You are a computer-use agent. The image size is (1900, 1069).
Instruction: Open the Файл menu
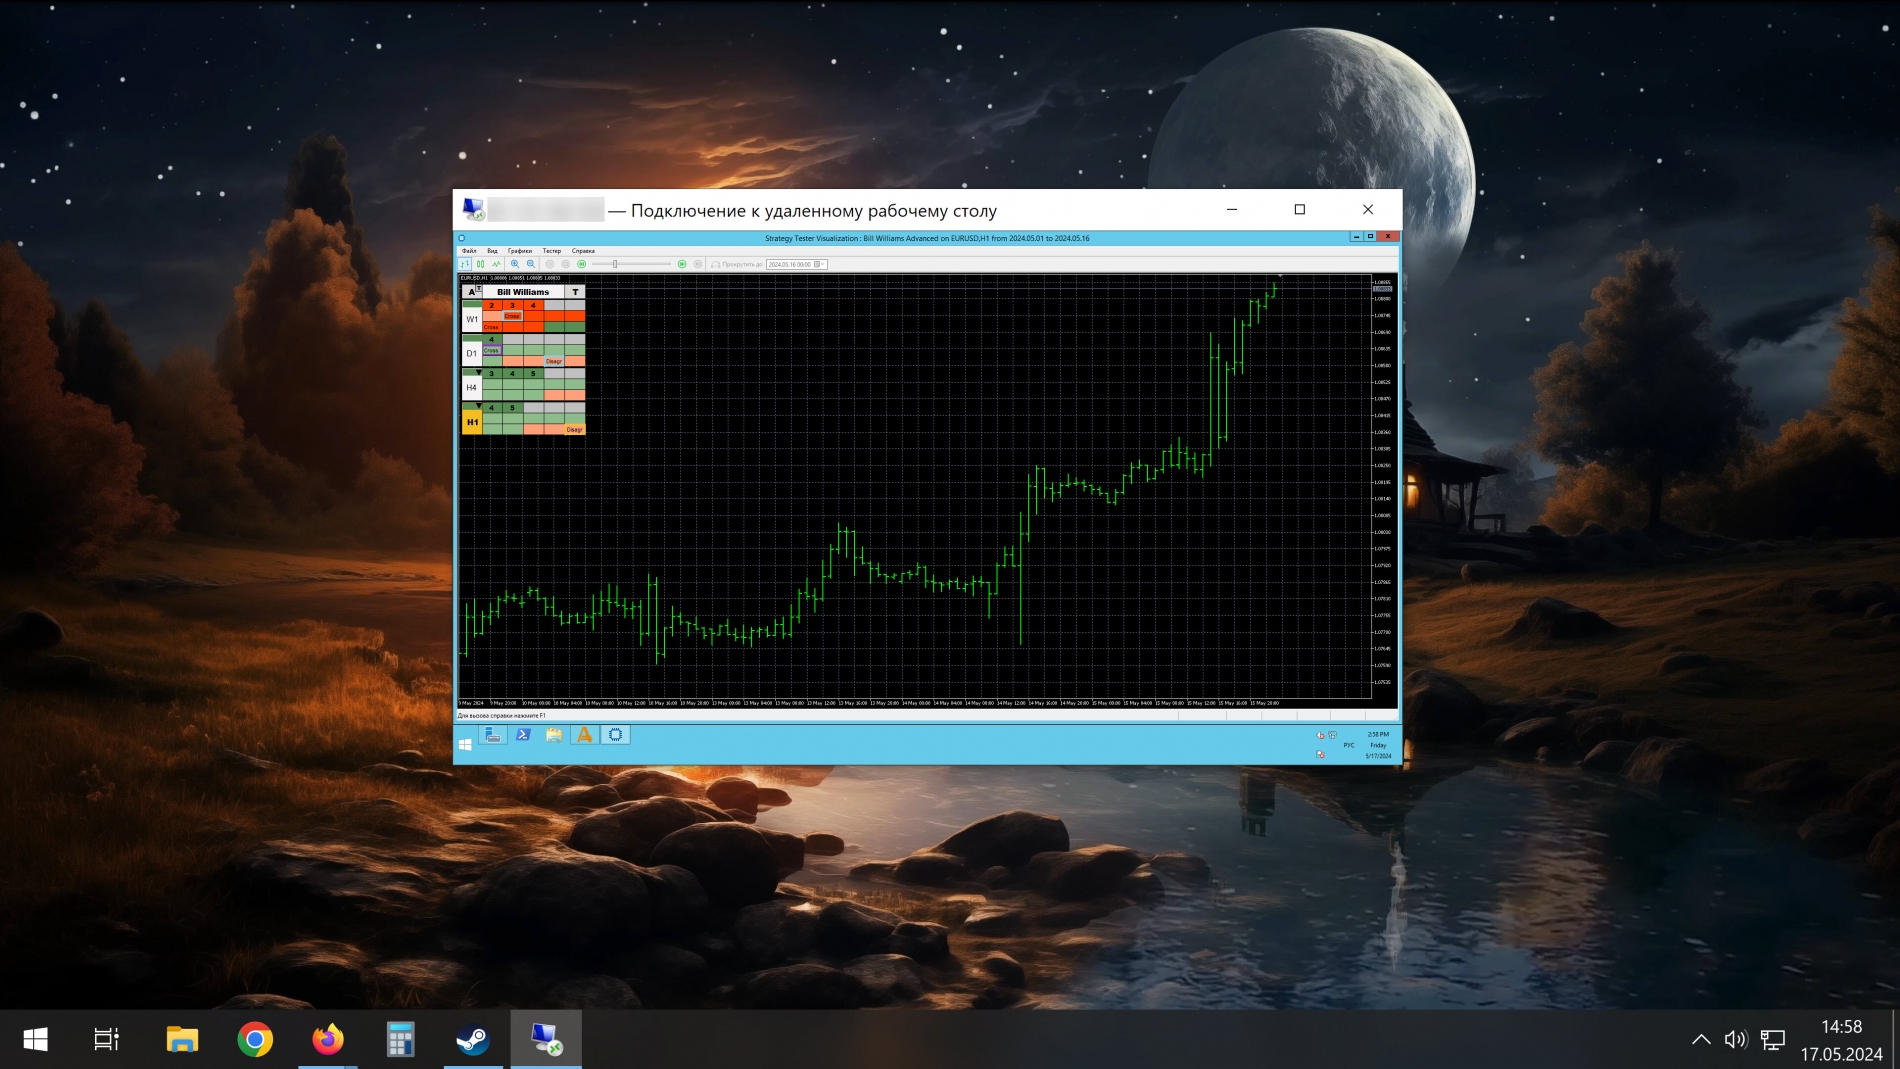coord(469,251)
